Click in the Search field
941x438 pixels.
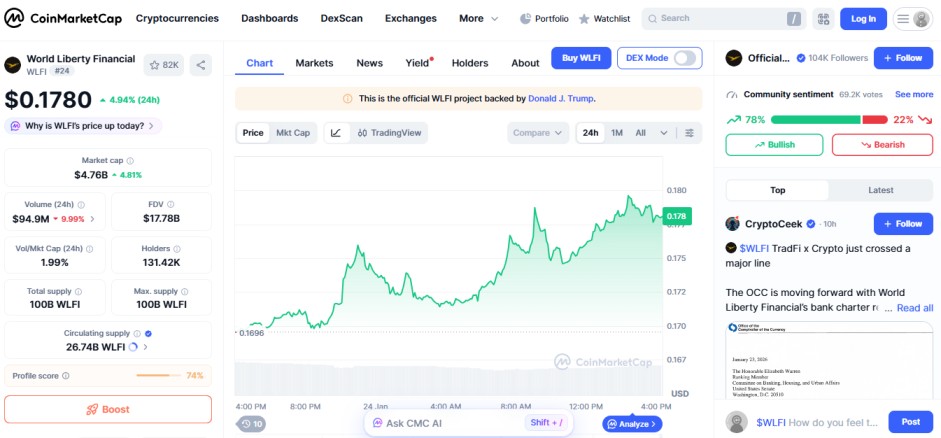click(724, 19)
